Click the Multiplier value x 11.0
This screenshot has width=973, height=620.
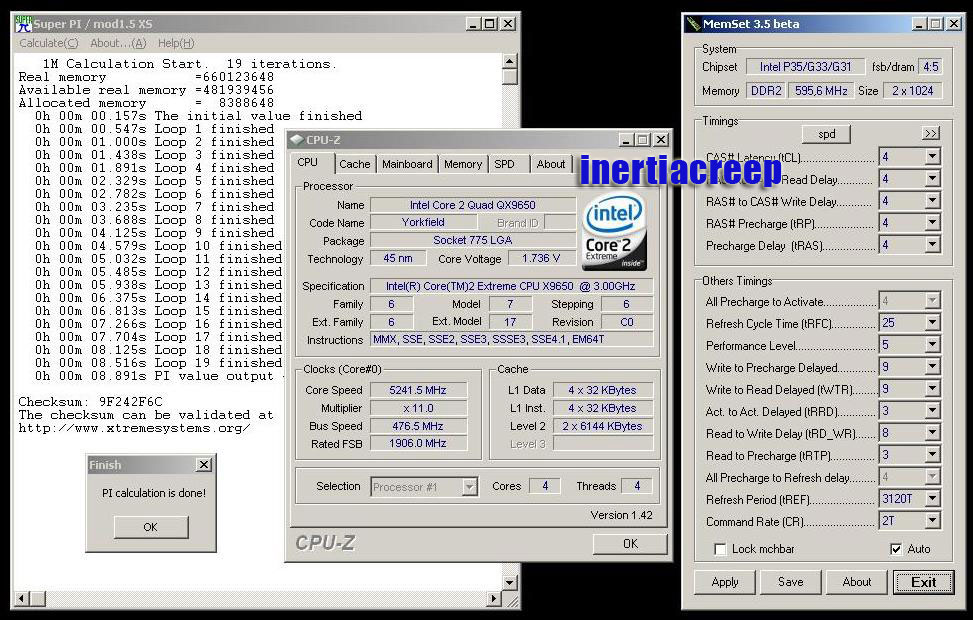point(418,408)
